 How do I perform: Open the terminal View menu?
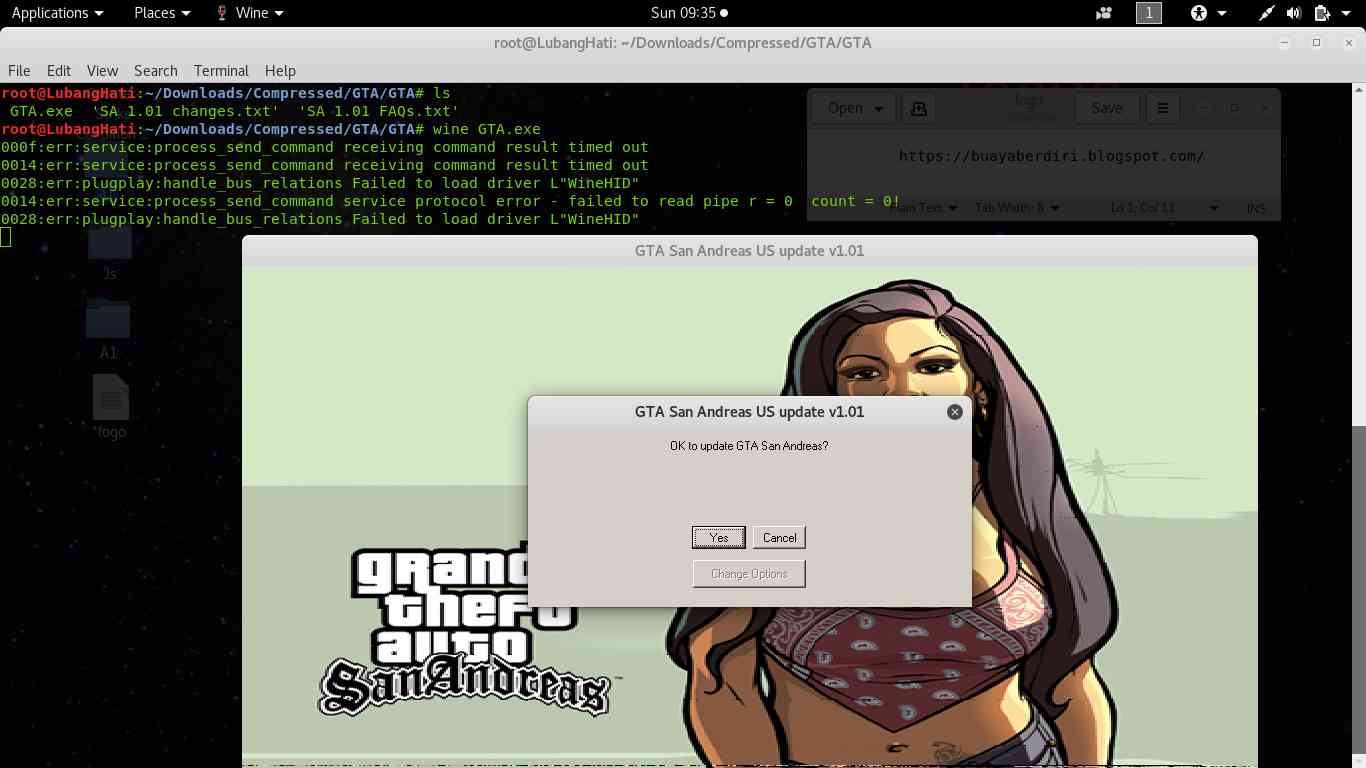(102, 71)
